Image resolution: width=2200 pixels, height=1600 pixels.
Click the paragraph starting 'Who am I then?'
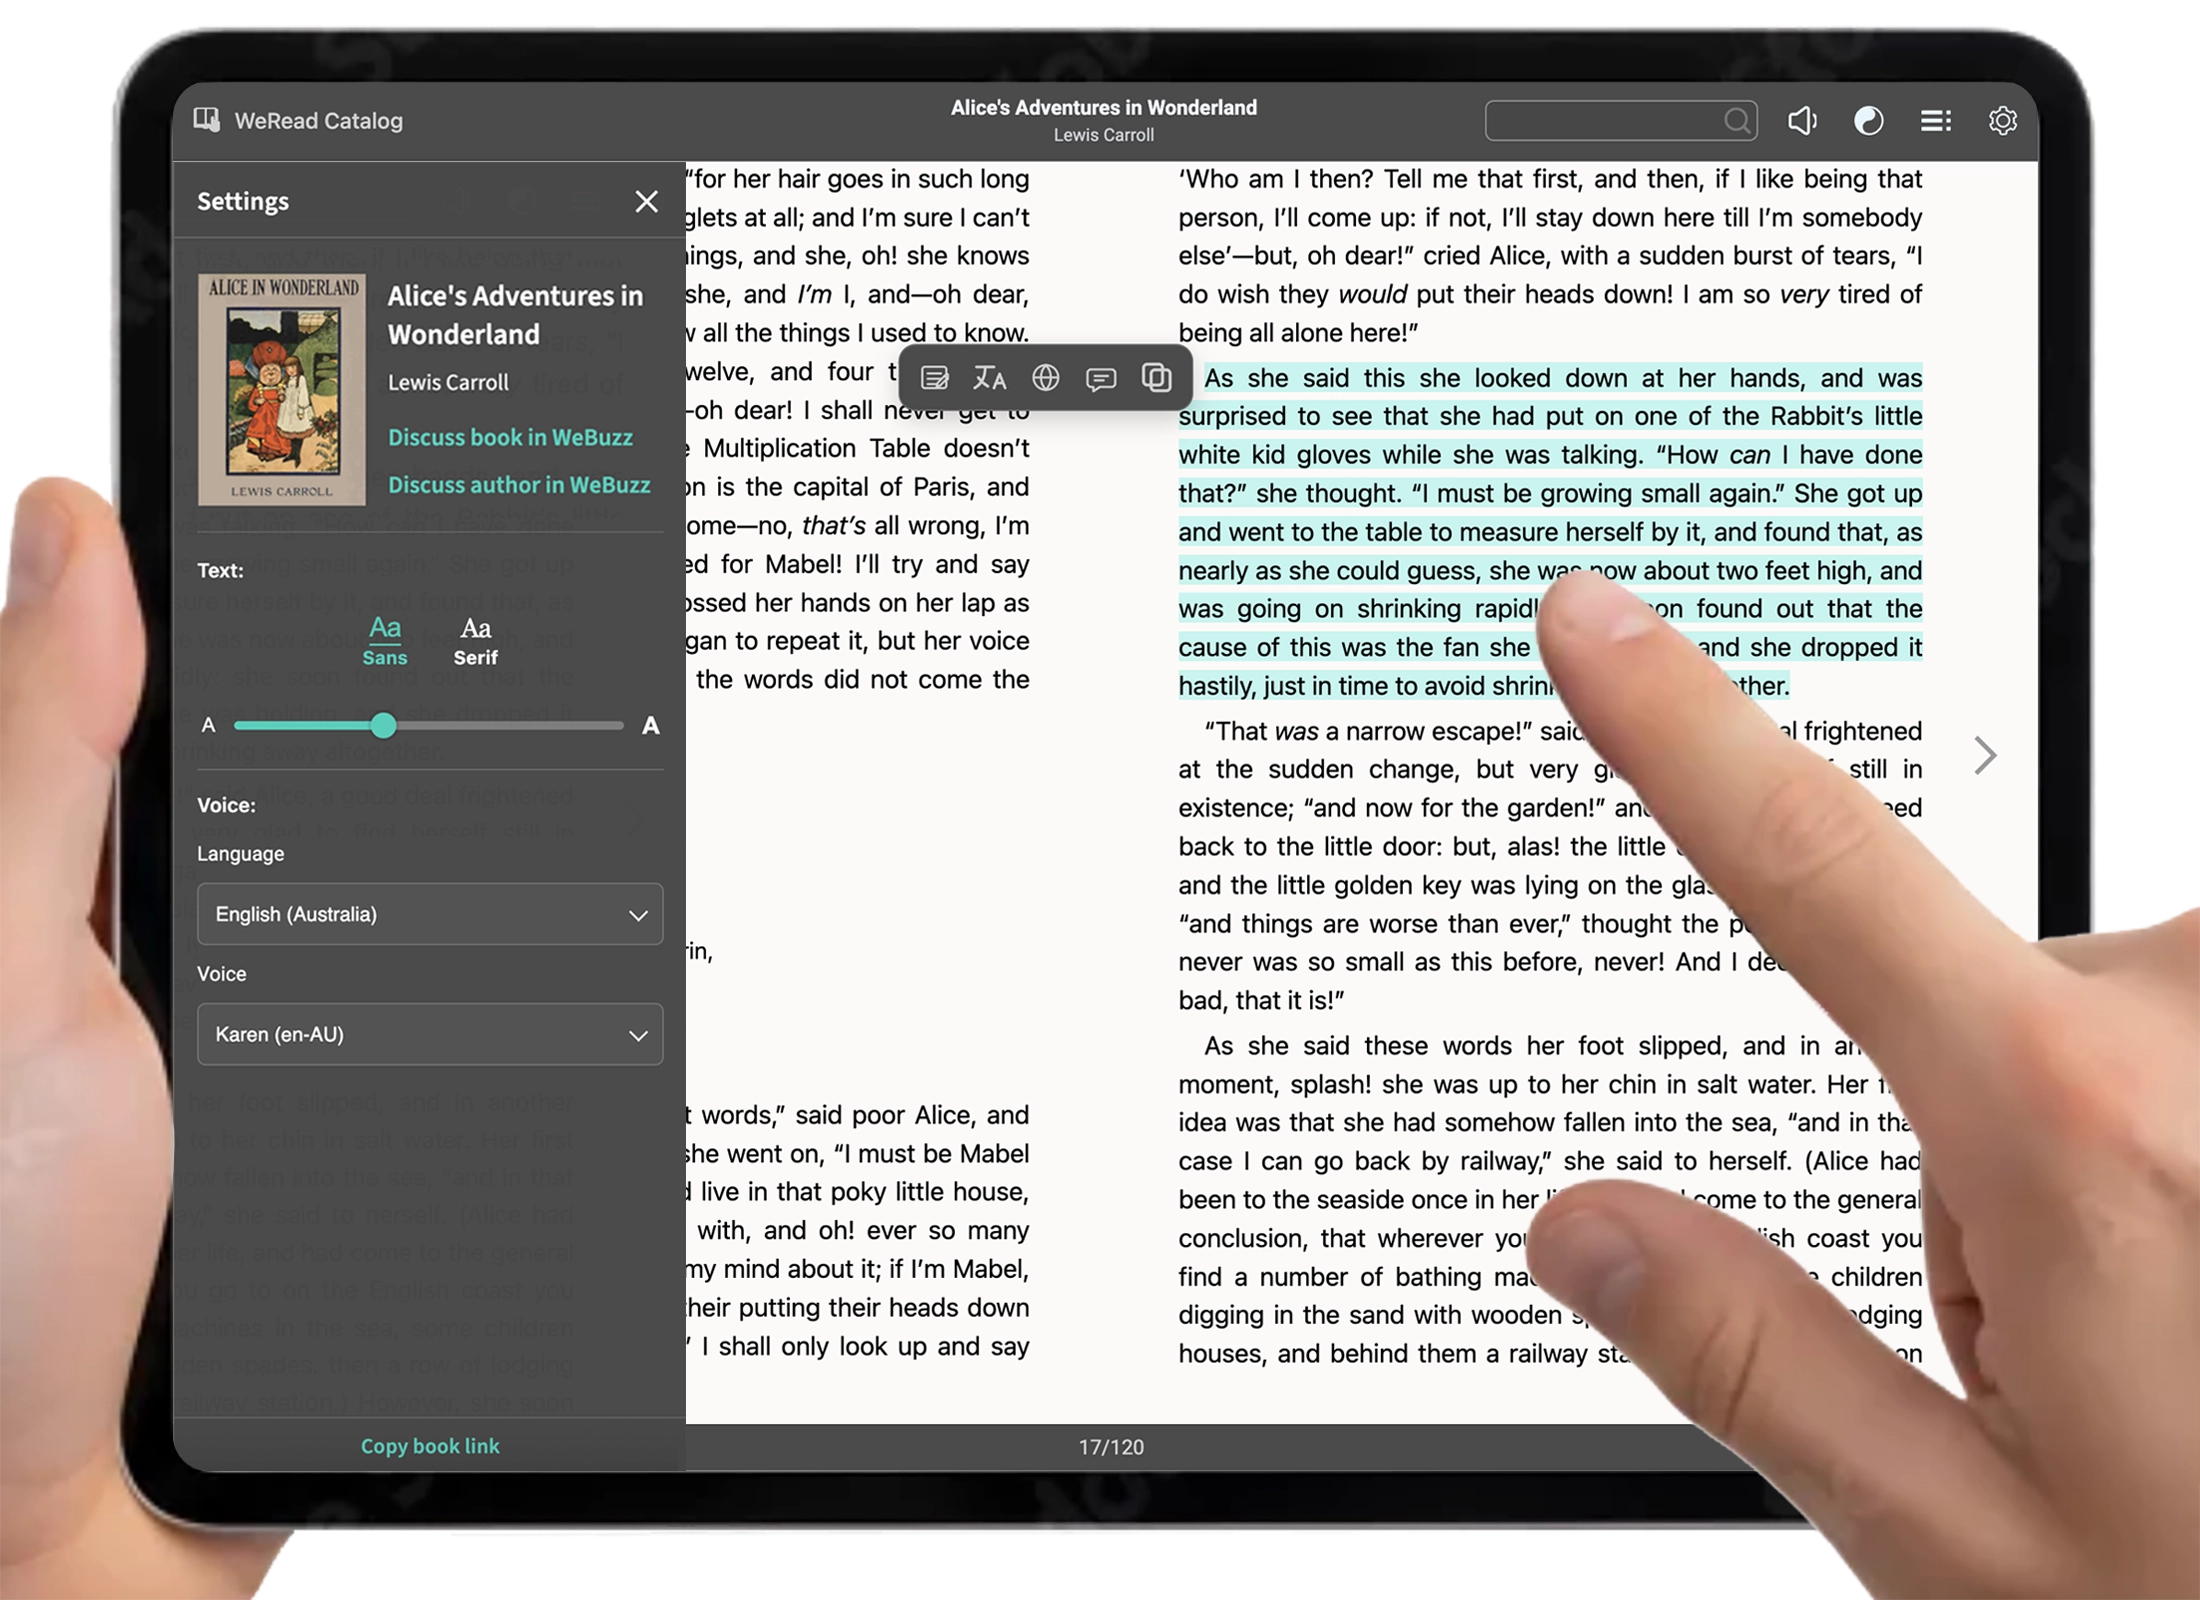pos(1550,255)
